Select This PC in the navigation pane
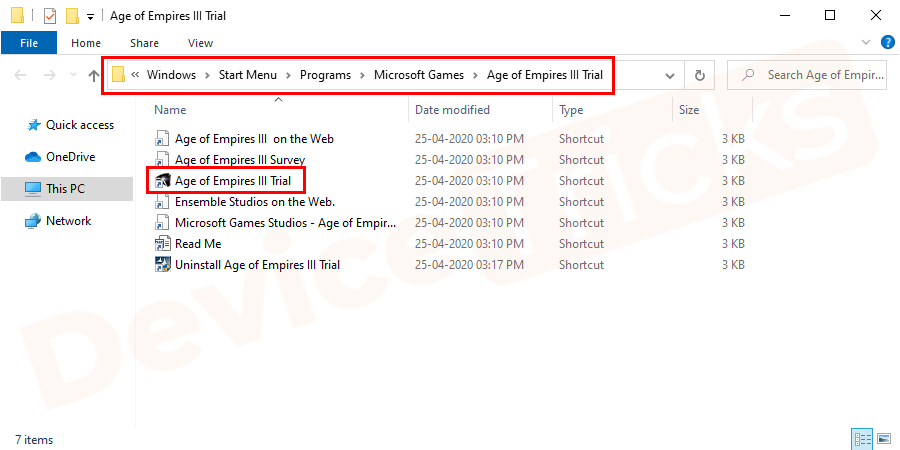 (x=65, y=189)
